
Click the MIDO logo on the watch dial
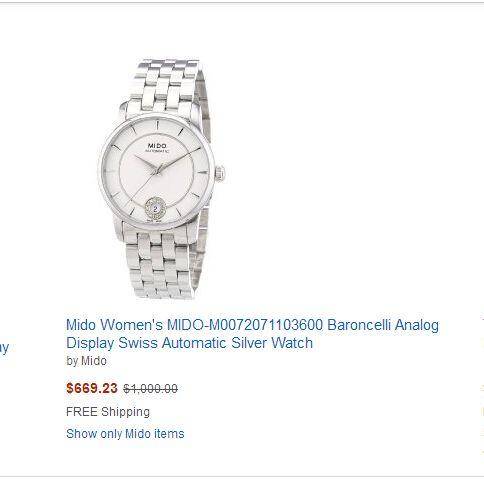click(157, 146)
